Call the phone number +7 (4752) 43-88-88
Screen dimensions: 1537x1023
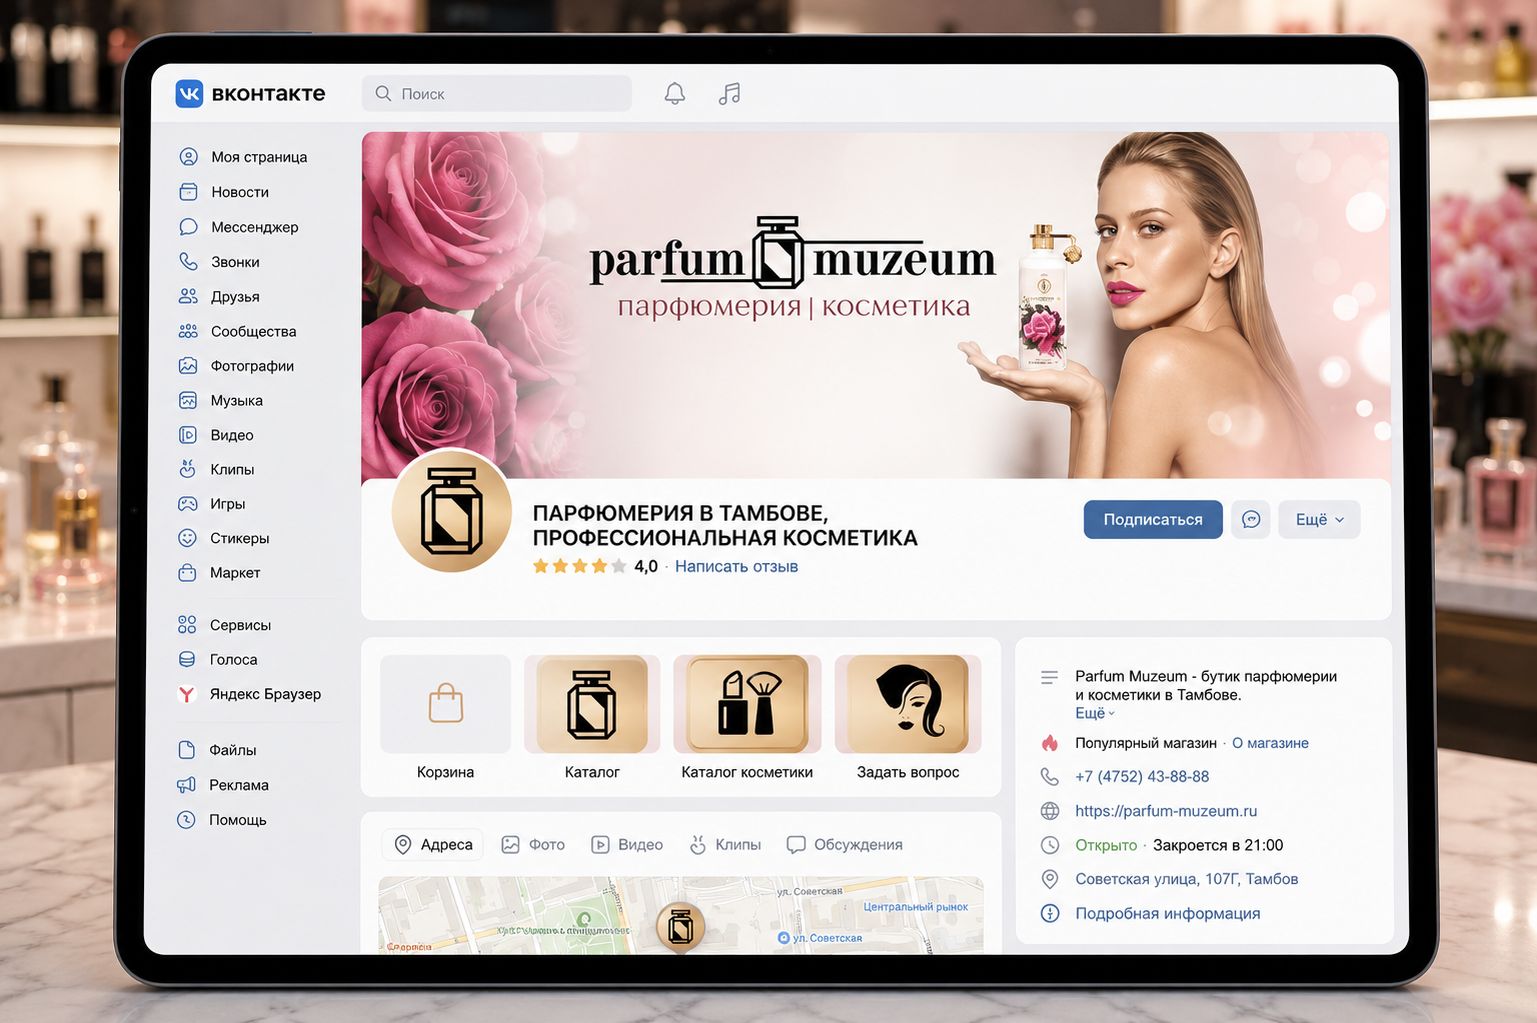pyautogui.click(x=1142, y=777)
